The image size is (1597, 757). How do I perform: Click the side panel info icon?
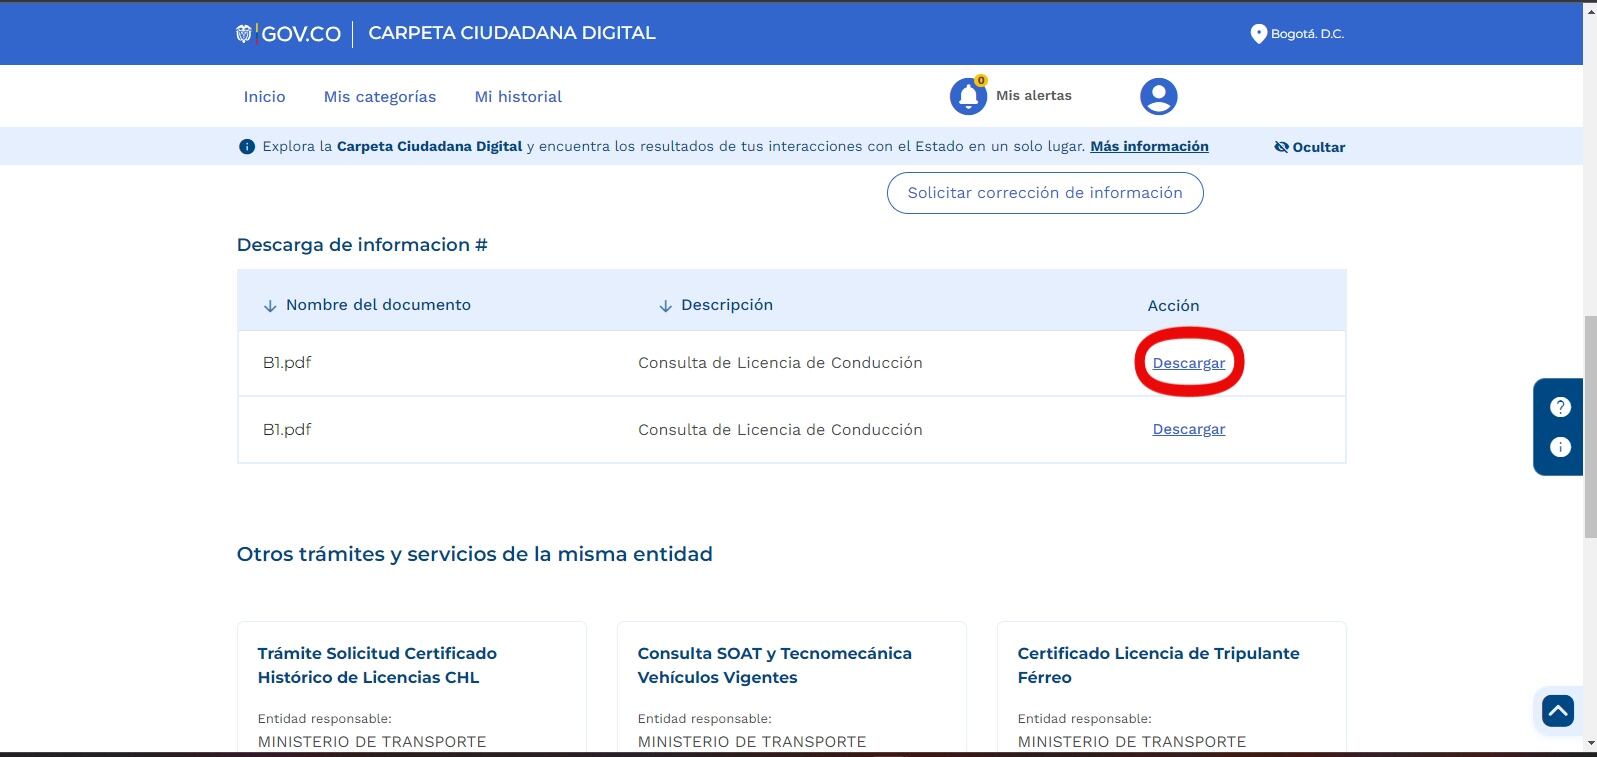[x=1560, y=447]
